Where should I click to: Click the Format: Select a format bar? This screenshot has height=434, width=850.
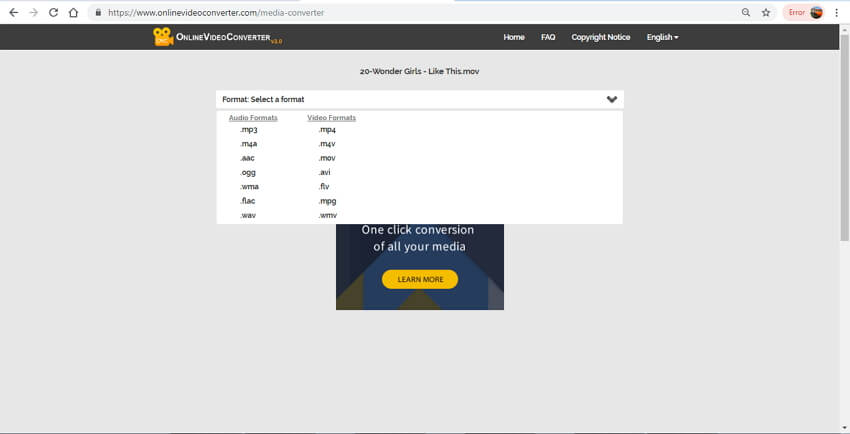click(x=400, y=99)
